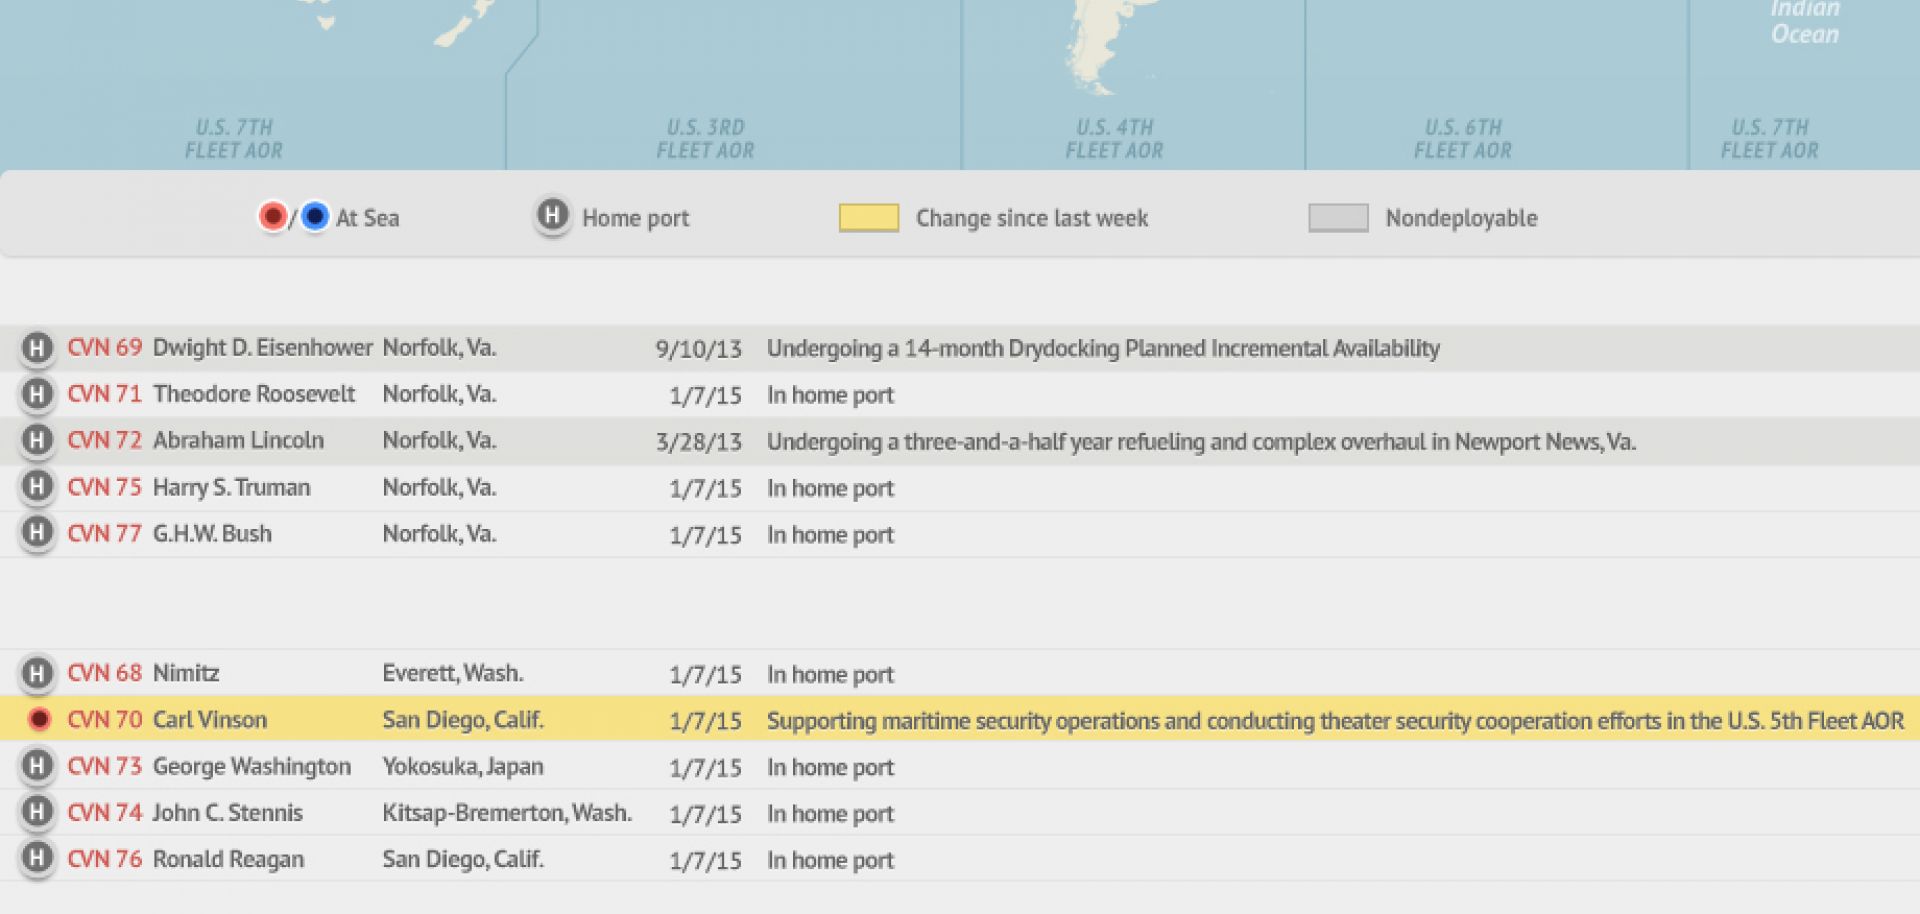Click the gray Nondeployable swatch
This screenshot has width=1920, height=914.
1338,218
